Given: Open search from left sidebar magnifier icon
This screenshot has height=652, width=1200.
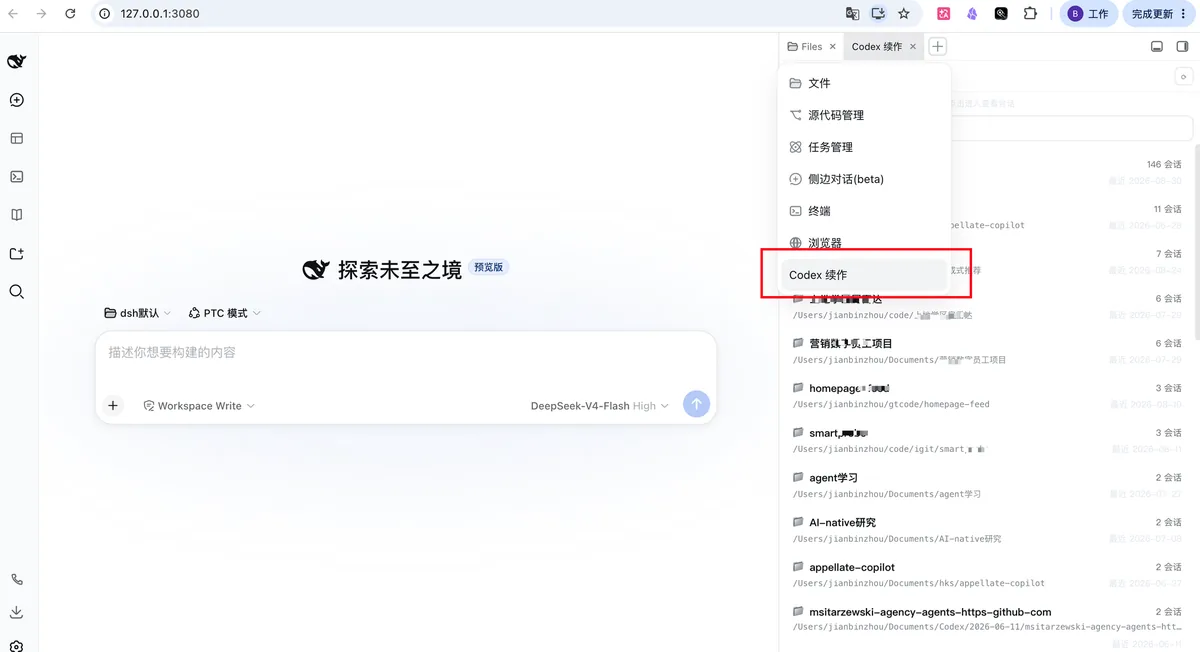Looking at the screenshot, I should click(x=16, y=292).
